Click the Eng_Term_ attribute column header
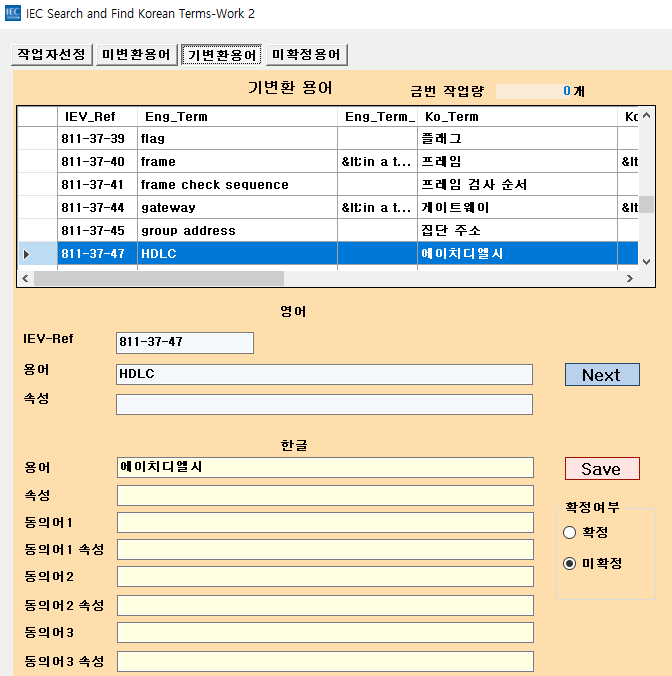 378,116
